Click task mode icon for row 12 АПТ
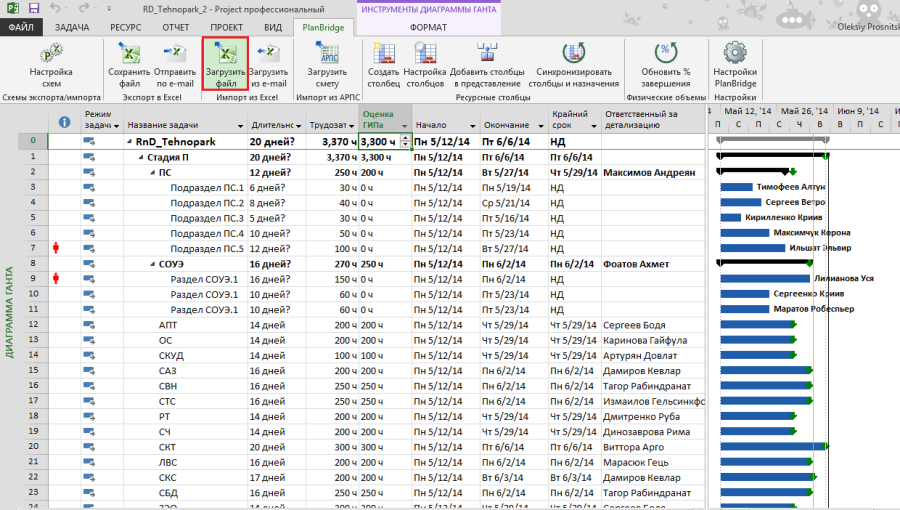900x510 pixels. coord(89,325)
